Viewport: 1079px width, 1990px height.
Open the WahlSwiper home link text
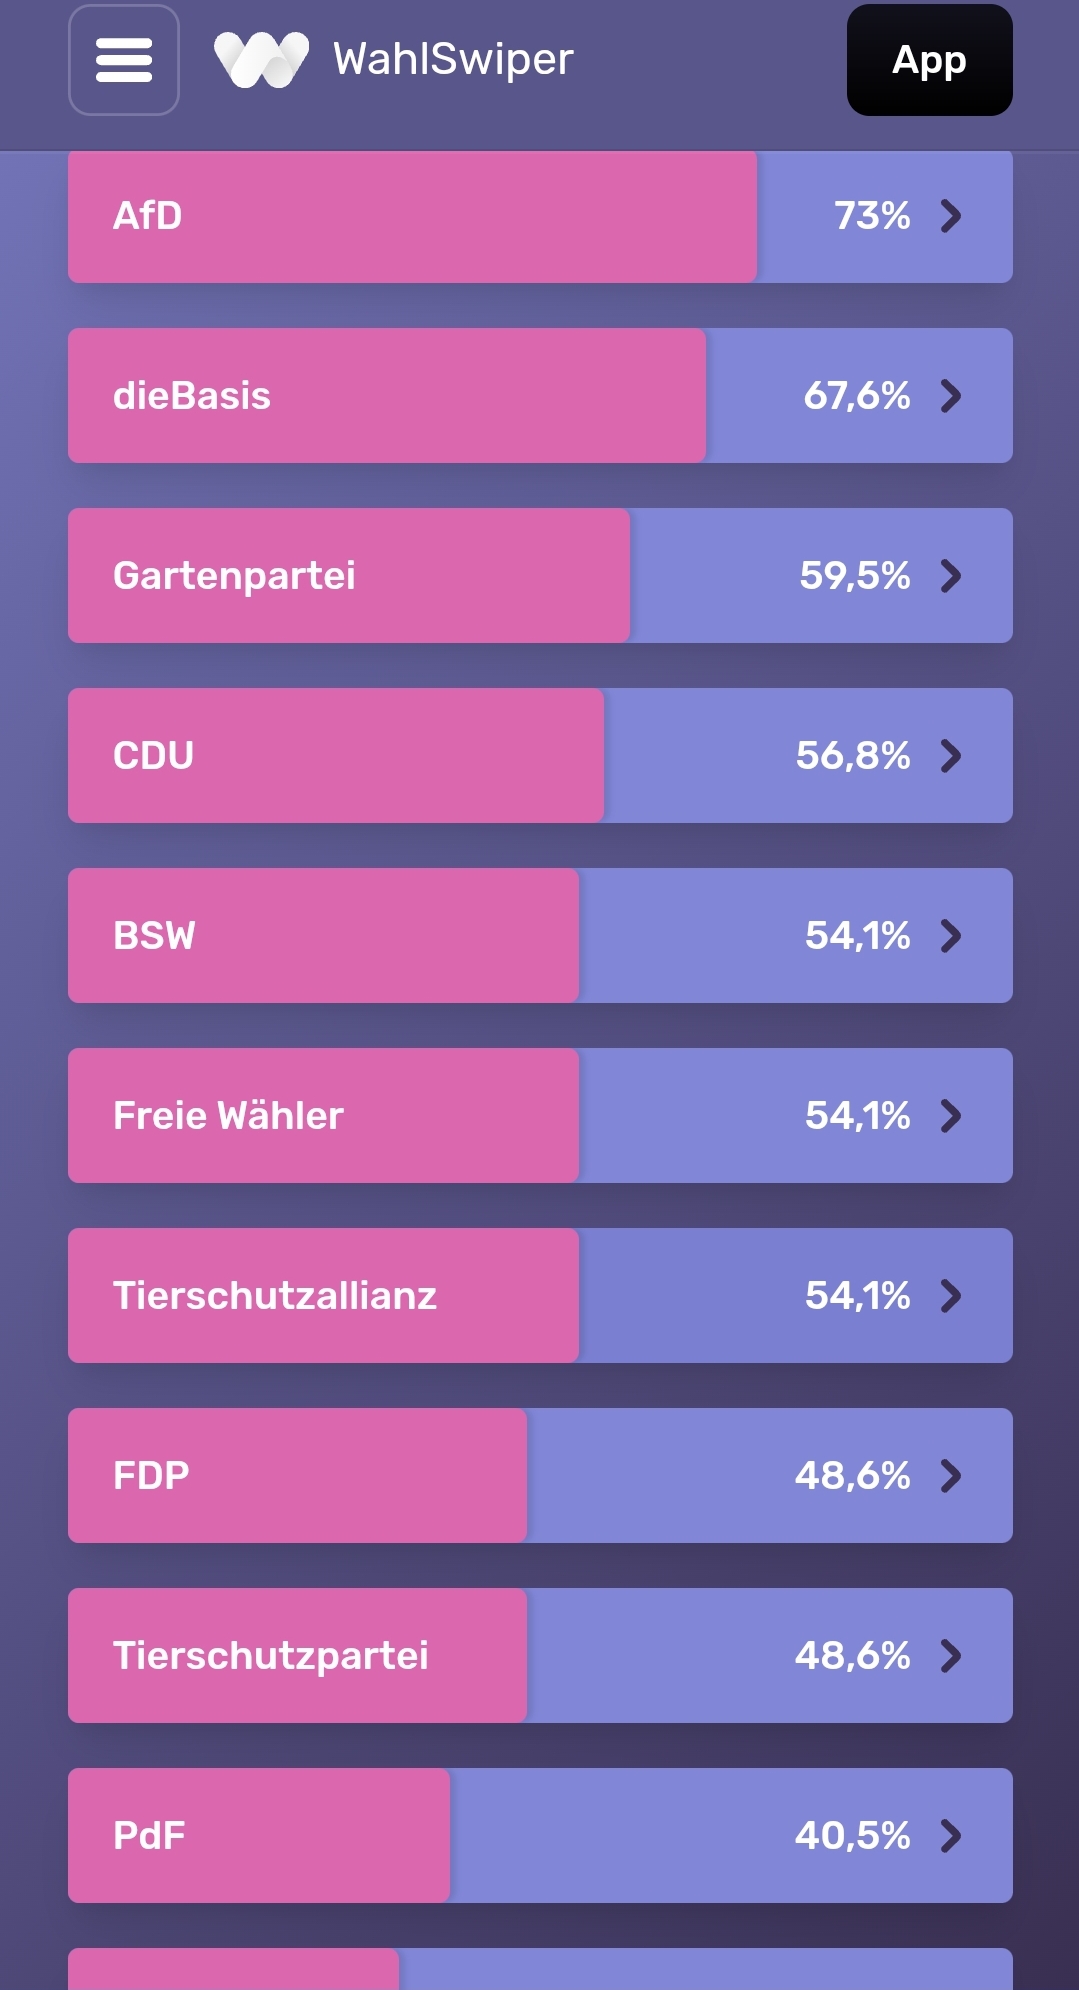pos(453,59)
